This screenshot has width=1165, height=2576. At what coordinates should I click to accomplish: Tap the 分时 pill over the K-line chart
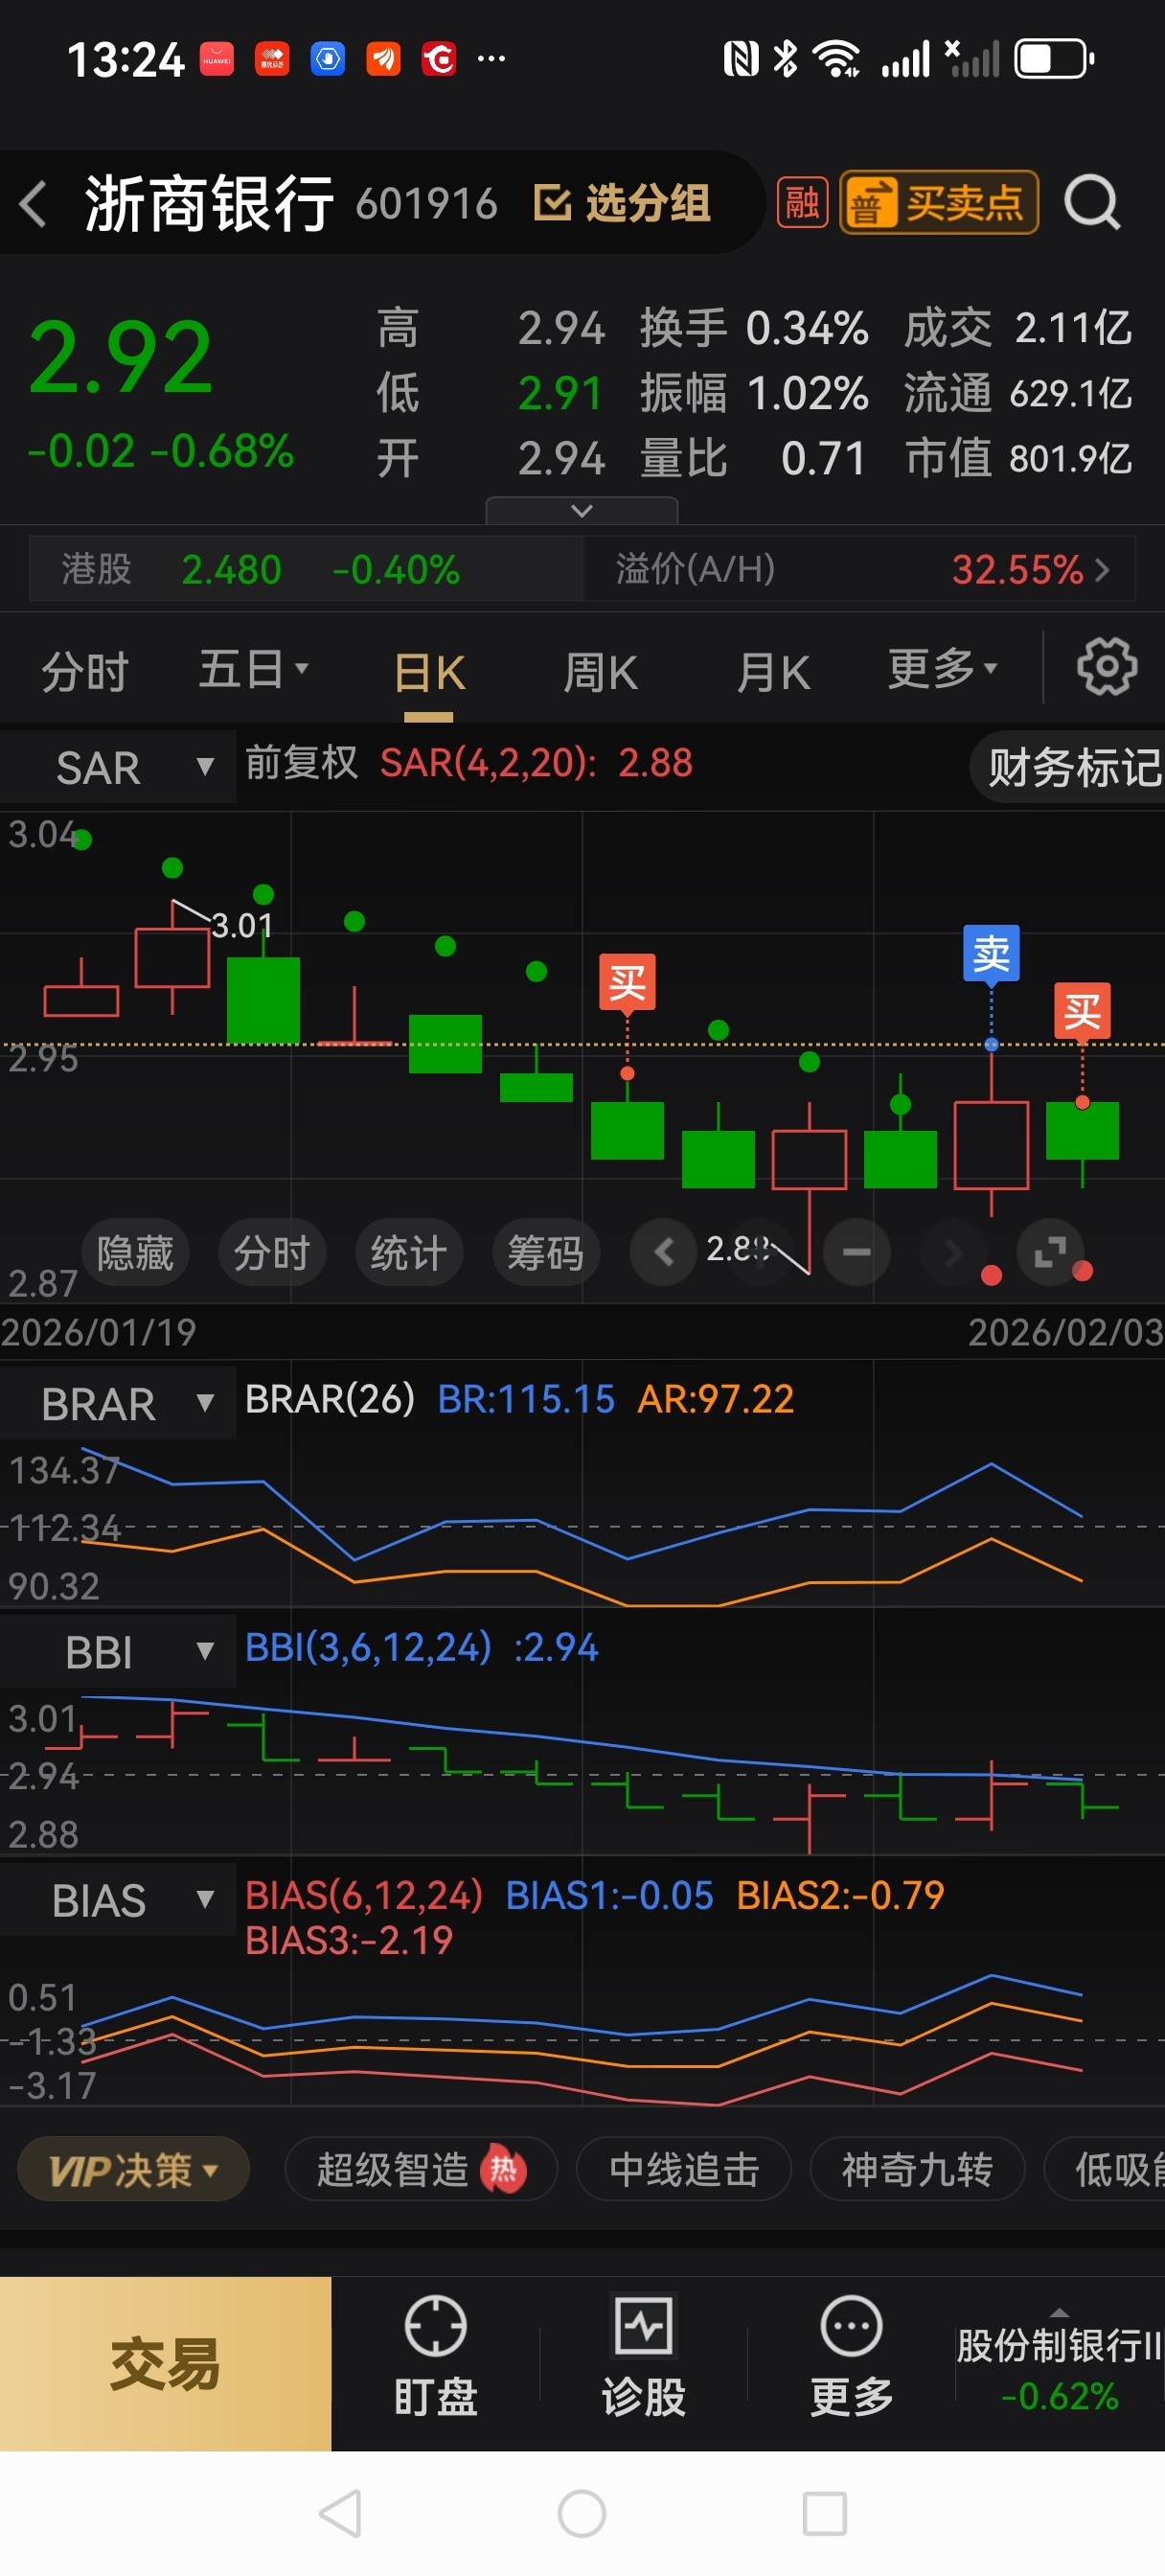(272, 1252)
